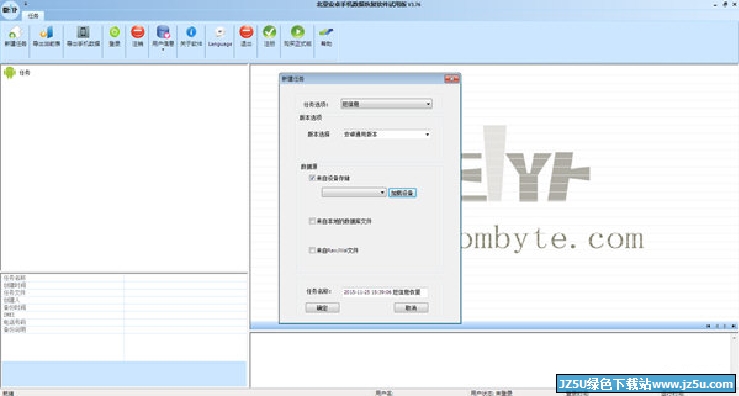Click the first red minus logout icon
This screenshot has height=396, width=739.
[138, 32]
